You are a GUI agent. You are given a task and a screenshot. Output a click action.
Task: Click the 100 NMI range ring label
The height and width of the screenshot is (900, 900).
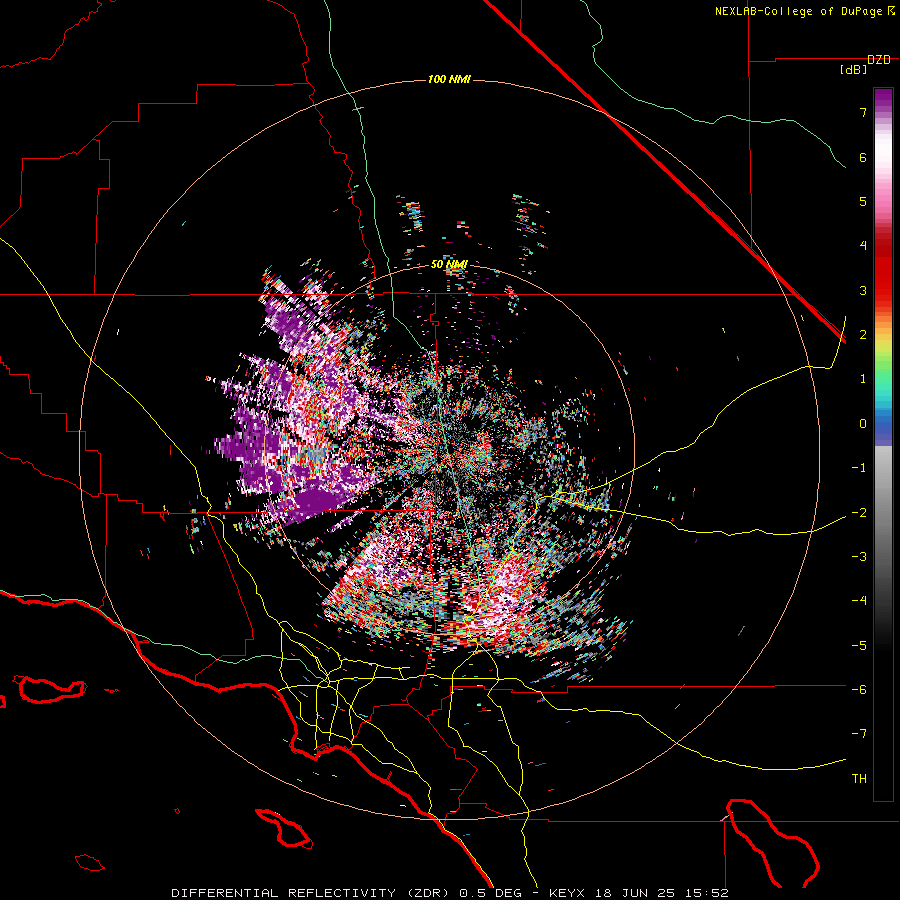[x=449, y=79]
